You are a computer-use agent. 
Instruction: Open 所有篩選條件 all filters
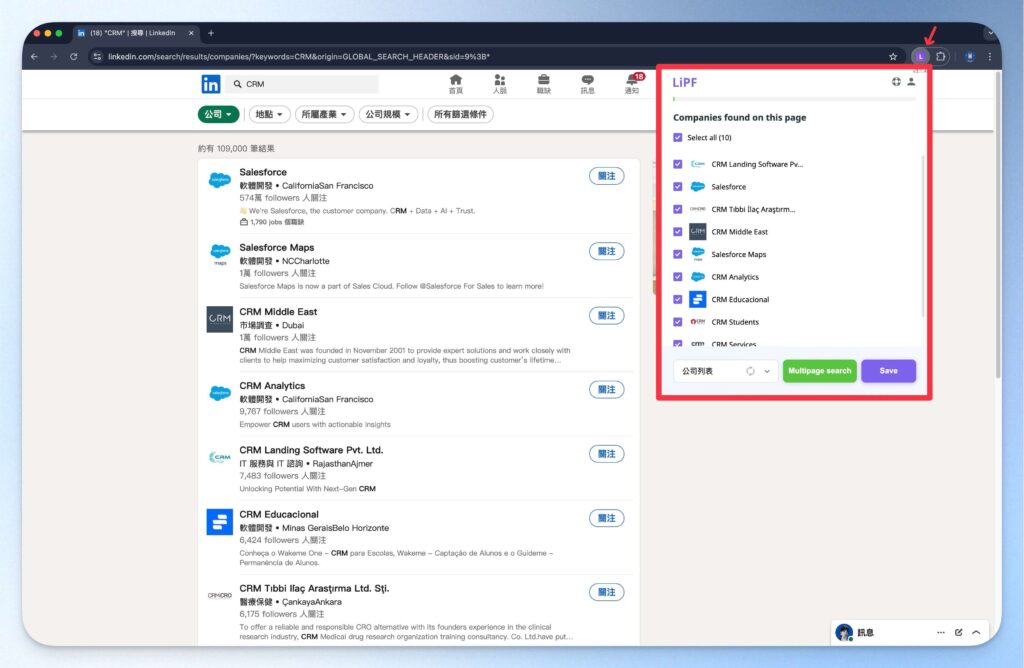point(460,114)
